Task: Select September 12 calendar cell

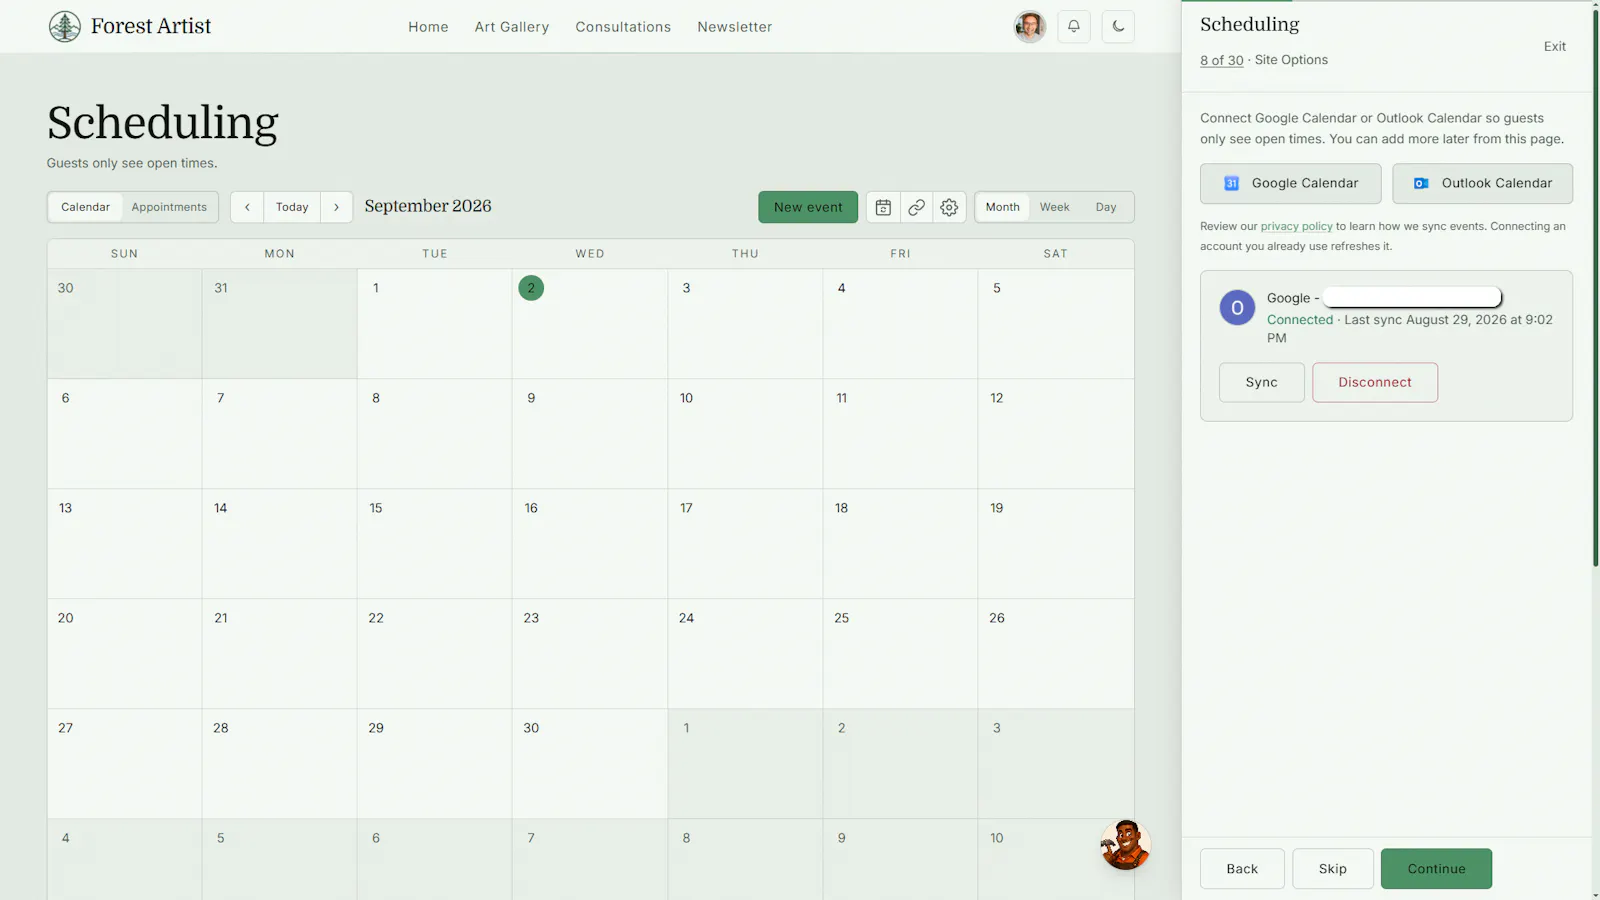Action: 1056,434
